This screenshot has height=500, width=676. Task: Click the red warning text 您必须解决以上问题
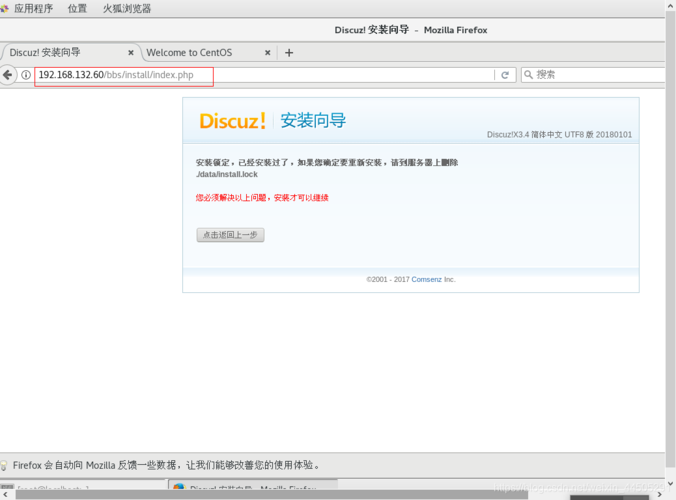pos(230,198)
